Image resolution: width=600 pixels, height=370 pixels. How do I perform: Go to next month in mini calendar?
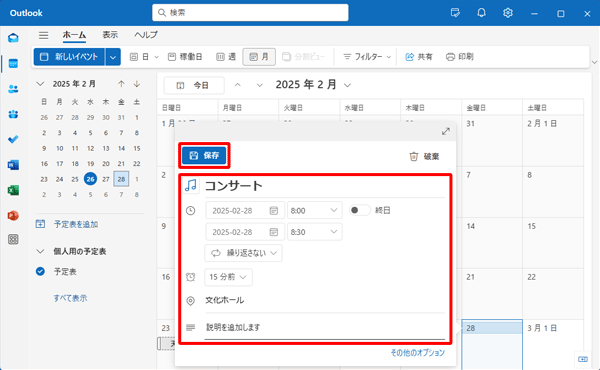coord(137,84)
